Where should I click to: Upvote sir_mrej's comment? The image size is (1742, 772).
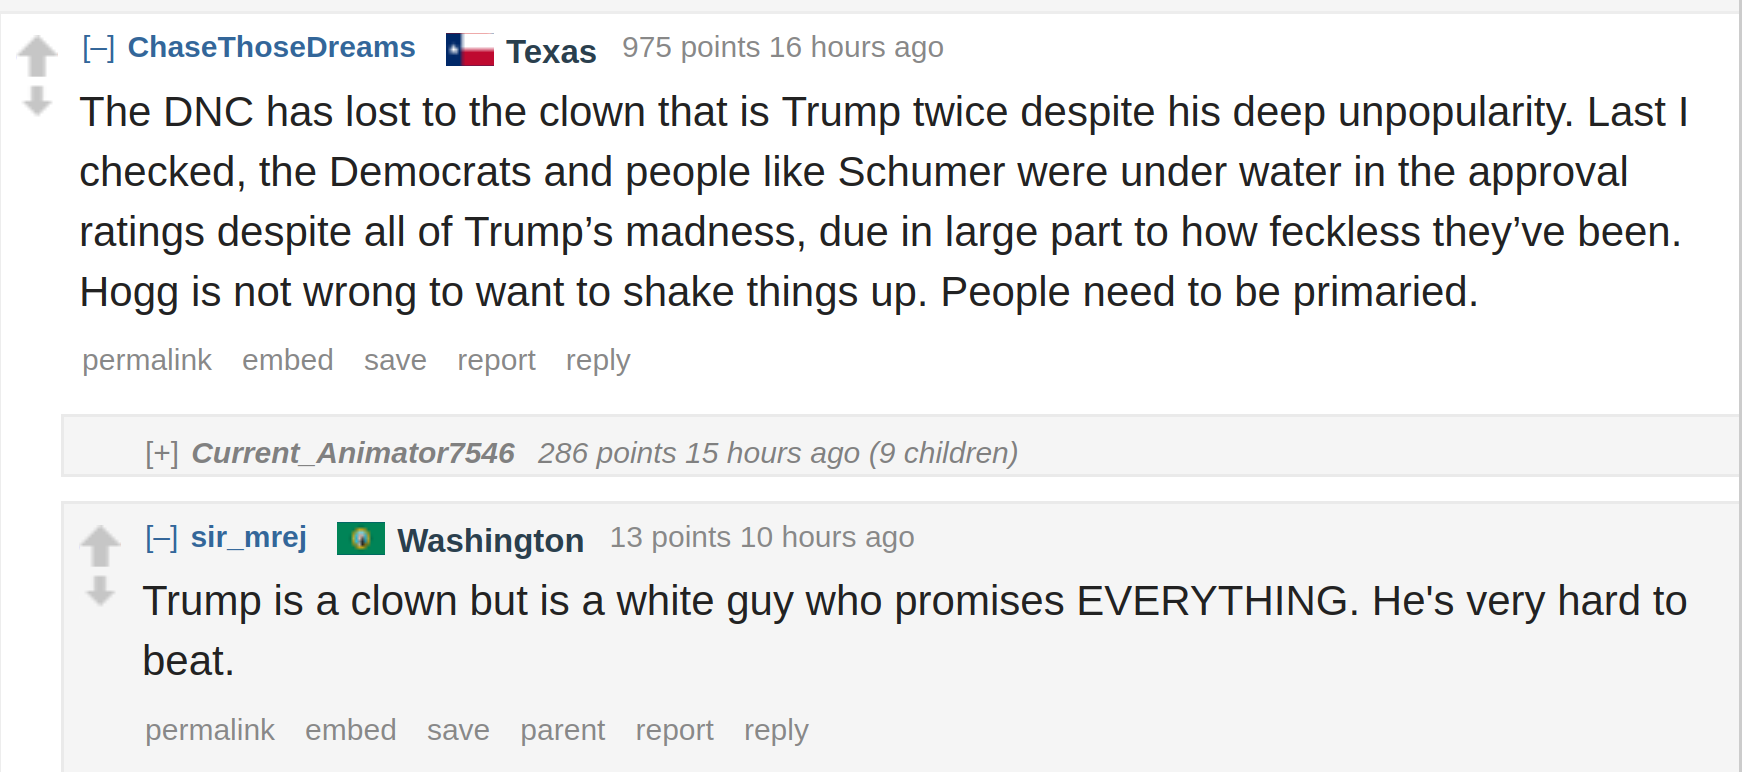point(100,546)
